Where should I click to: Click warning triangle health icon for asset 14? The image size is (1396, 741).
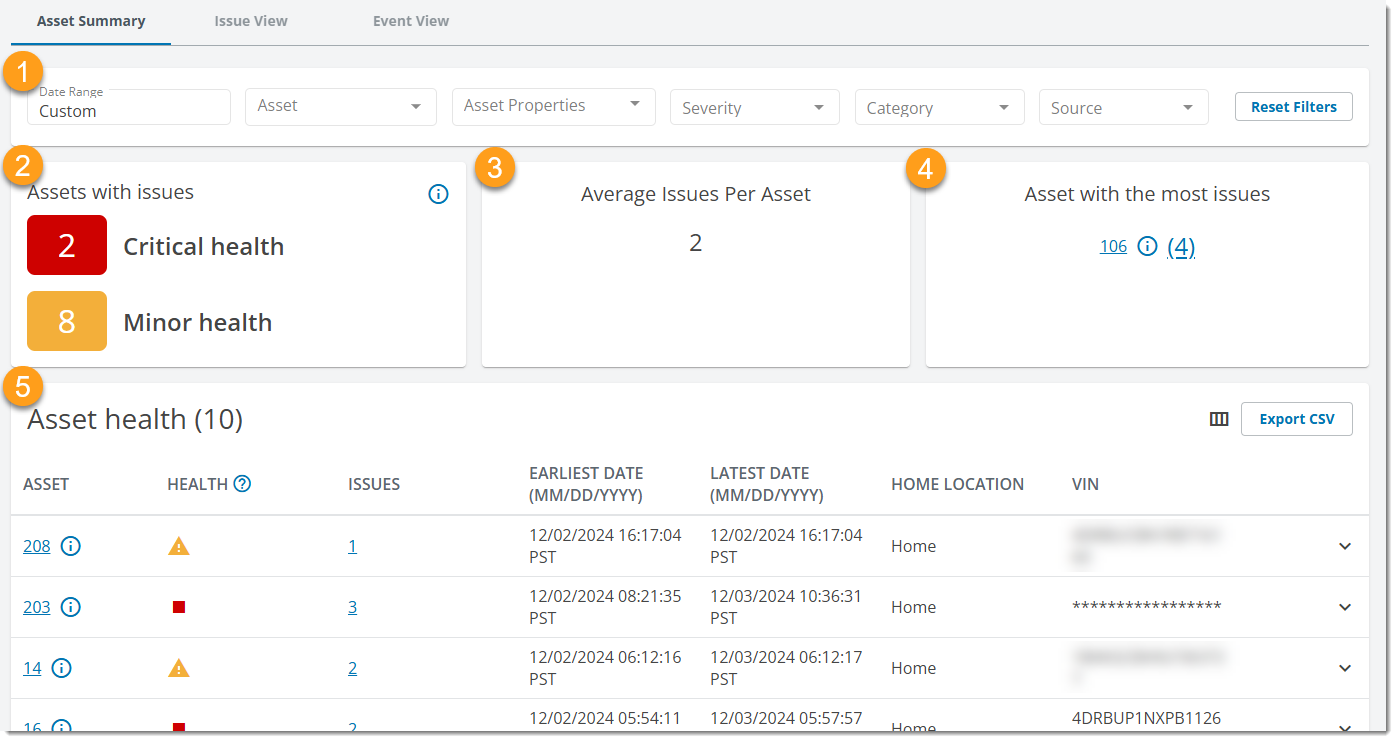tap(178, 668)
